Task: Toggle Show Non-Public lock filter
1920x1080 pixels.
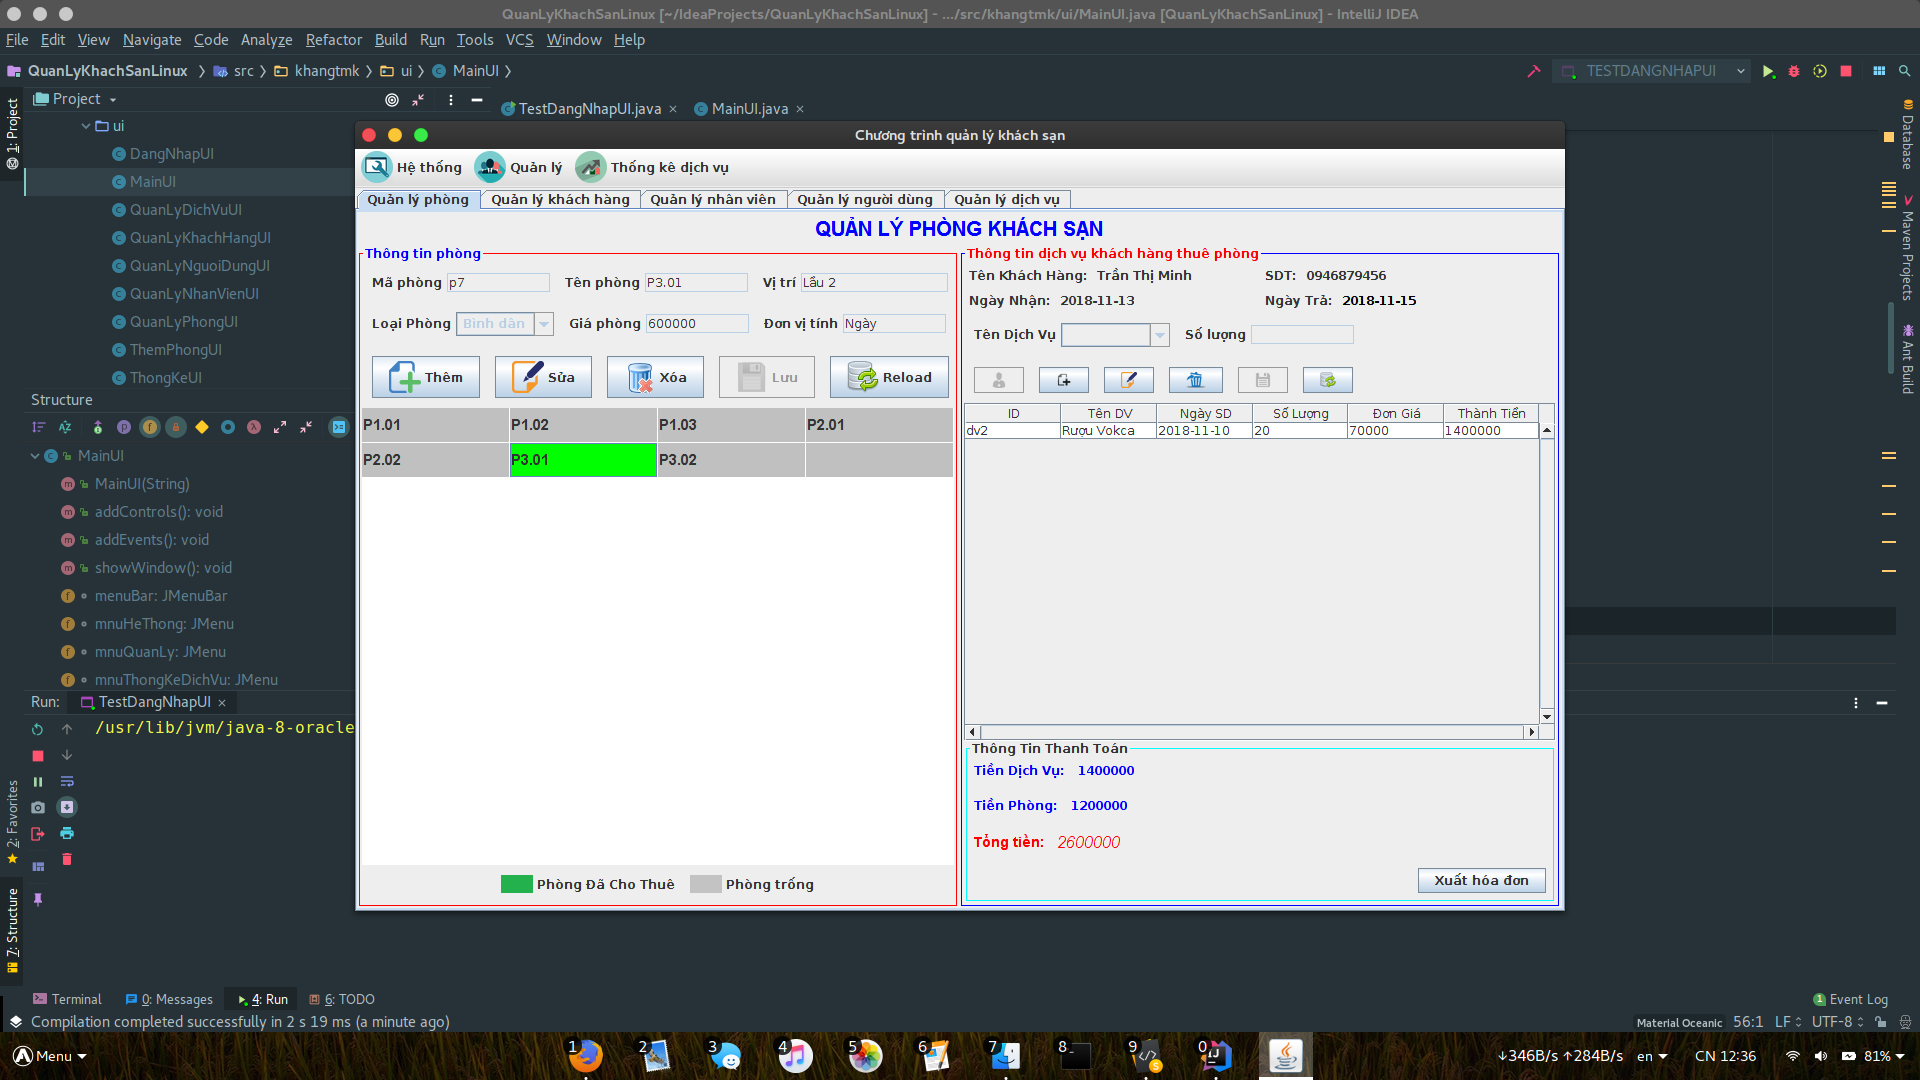Action: 176,427
